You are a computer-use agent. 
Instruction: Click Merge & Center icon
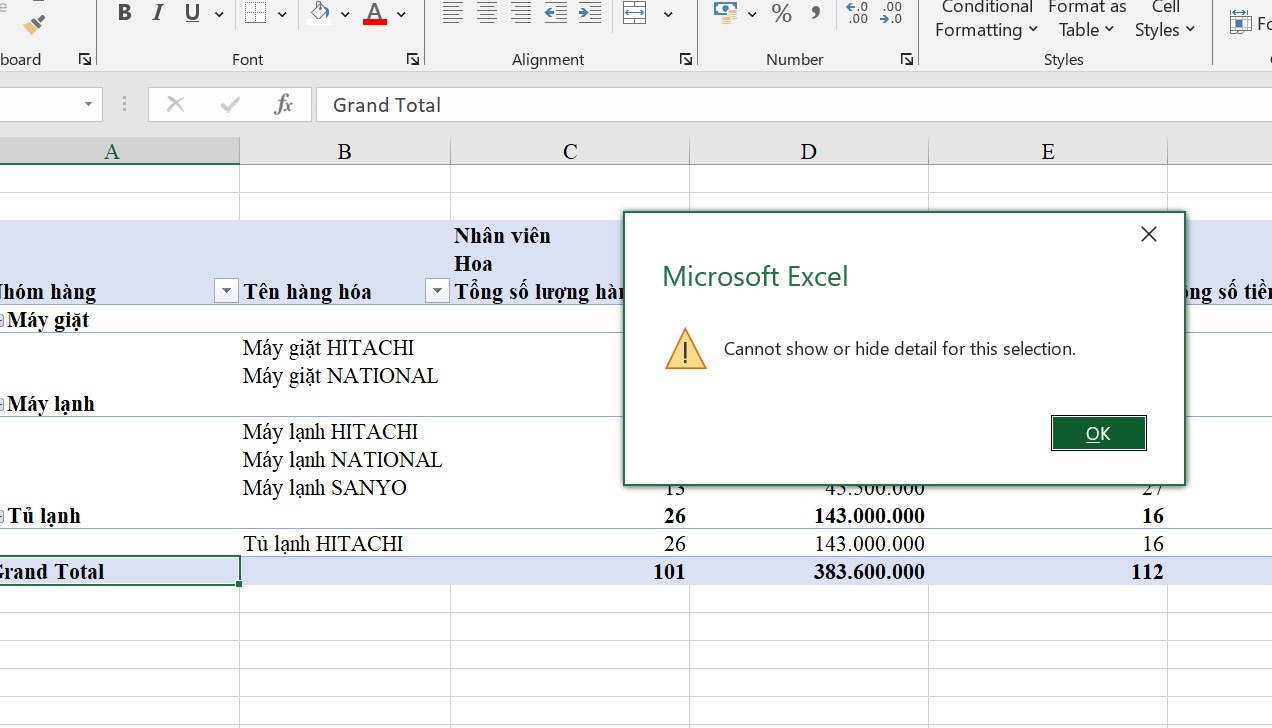pos(635,13)
